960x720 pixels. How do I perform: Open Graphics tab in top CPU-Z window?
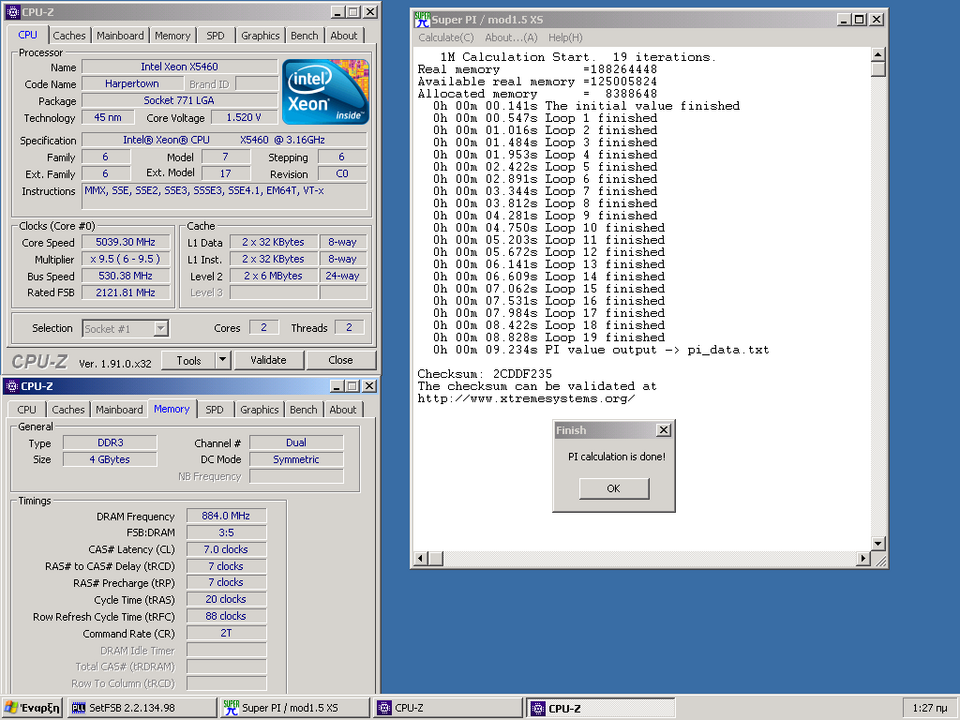pyautogui.click(x=260, y=36)
